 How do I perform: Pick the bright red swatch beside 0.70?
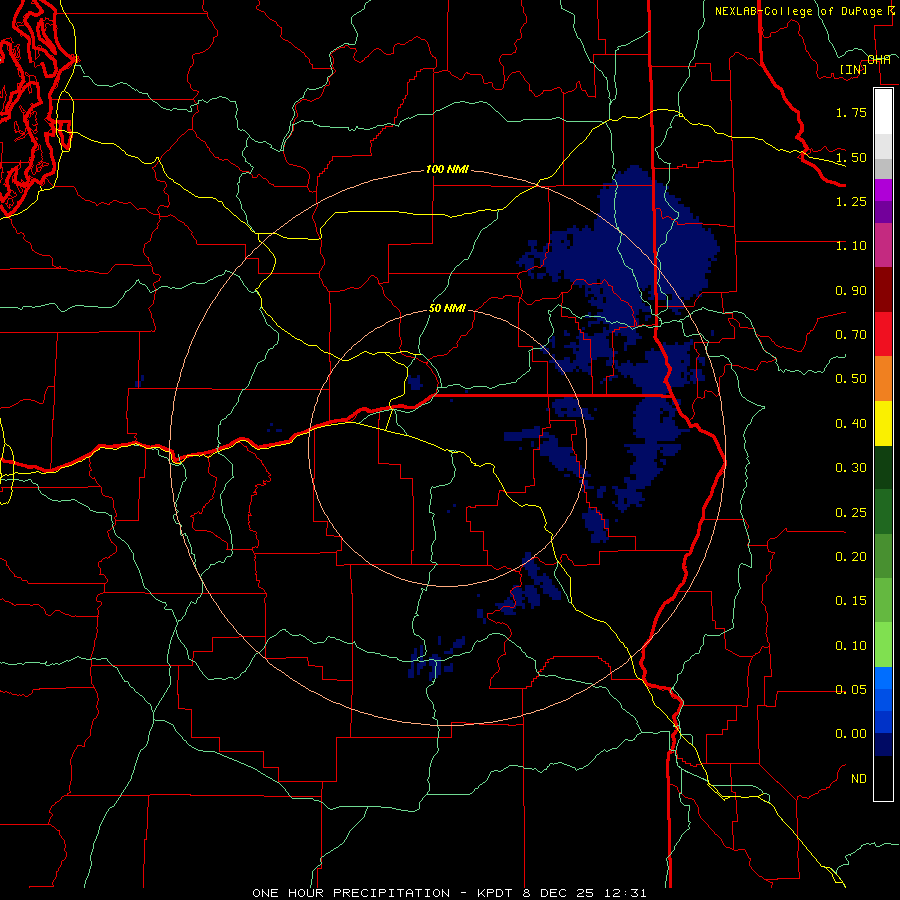(x=883, y=334)
